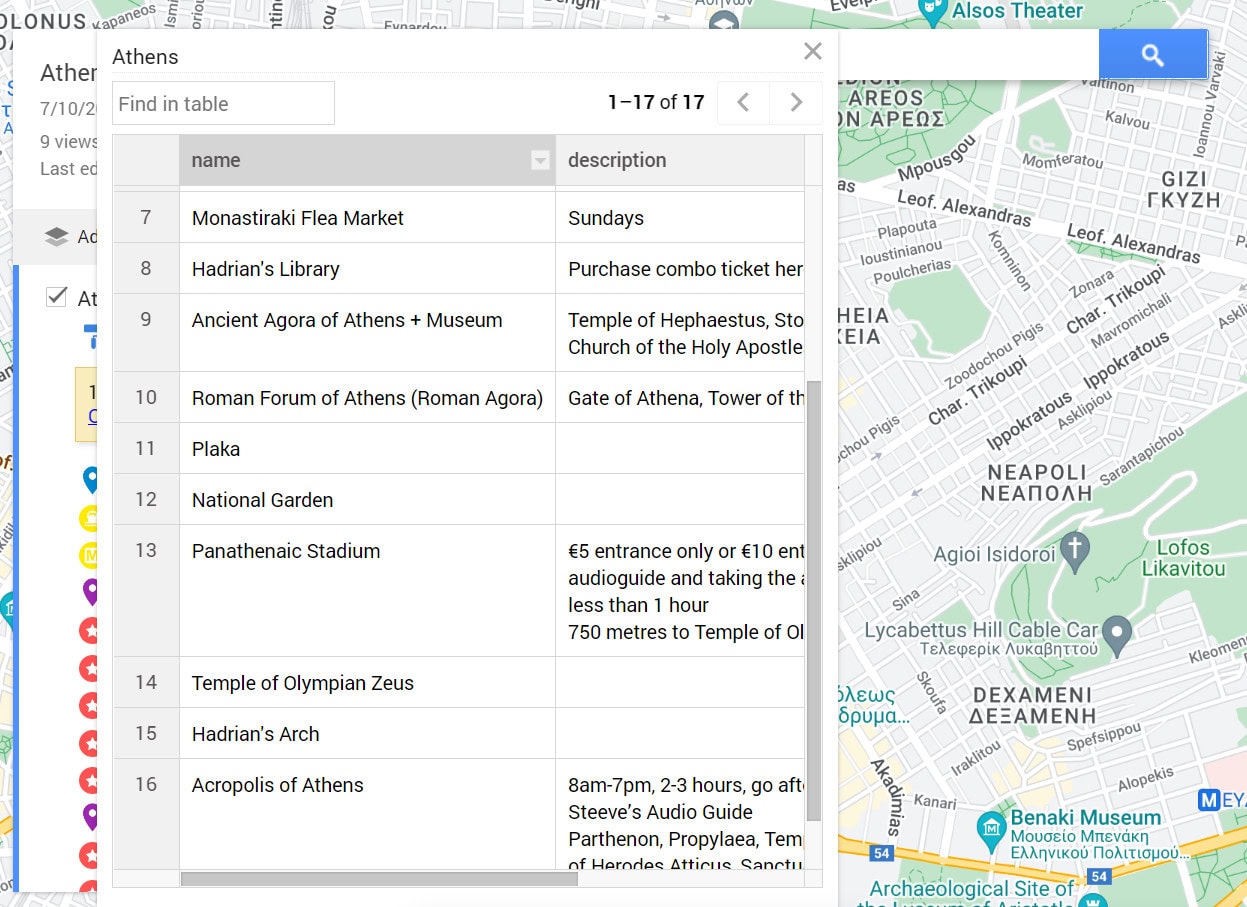1247x907 pixels.
Task: Click the table's horizontal scrollbar
Action: click(x=379, y=879)
